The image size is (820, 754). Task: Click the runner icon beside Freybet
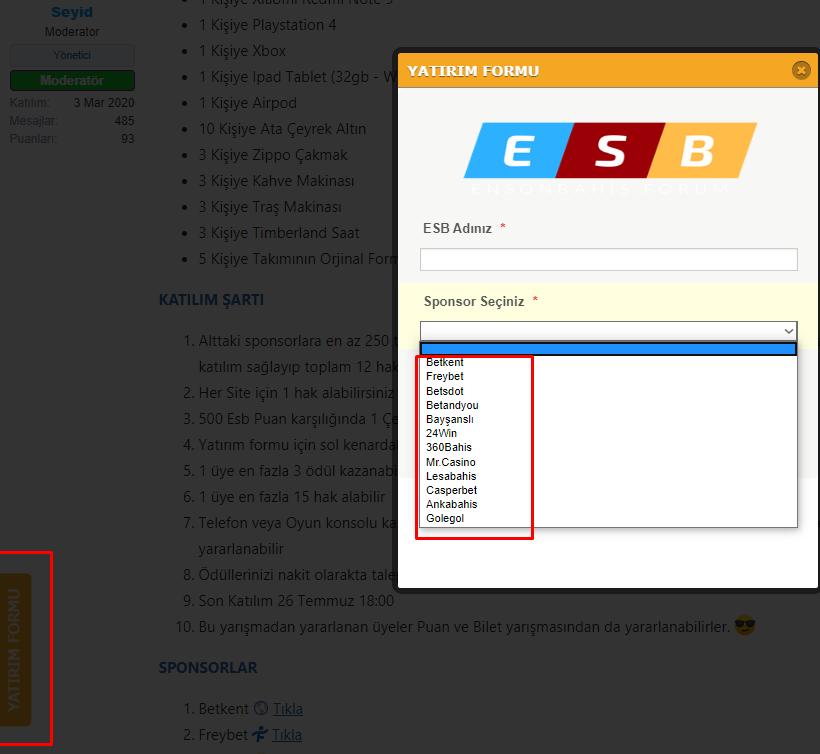tap(260, 734)
